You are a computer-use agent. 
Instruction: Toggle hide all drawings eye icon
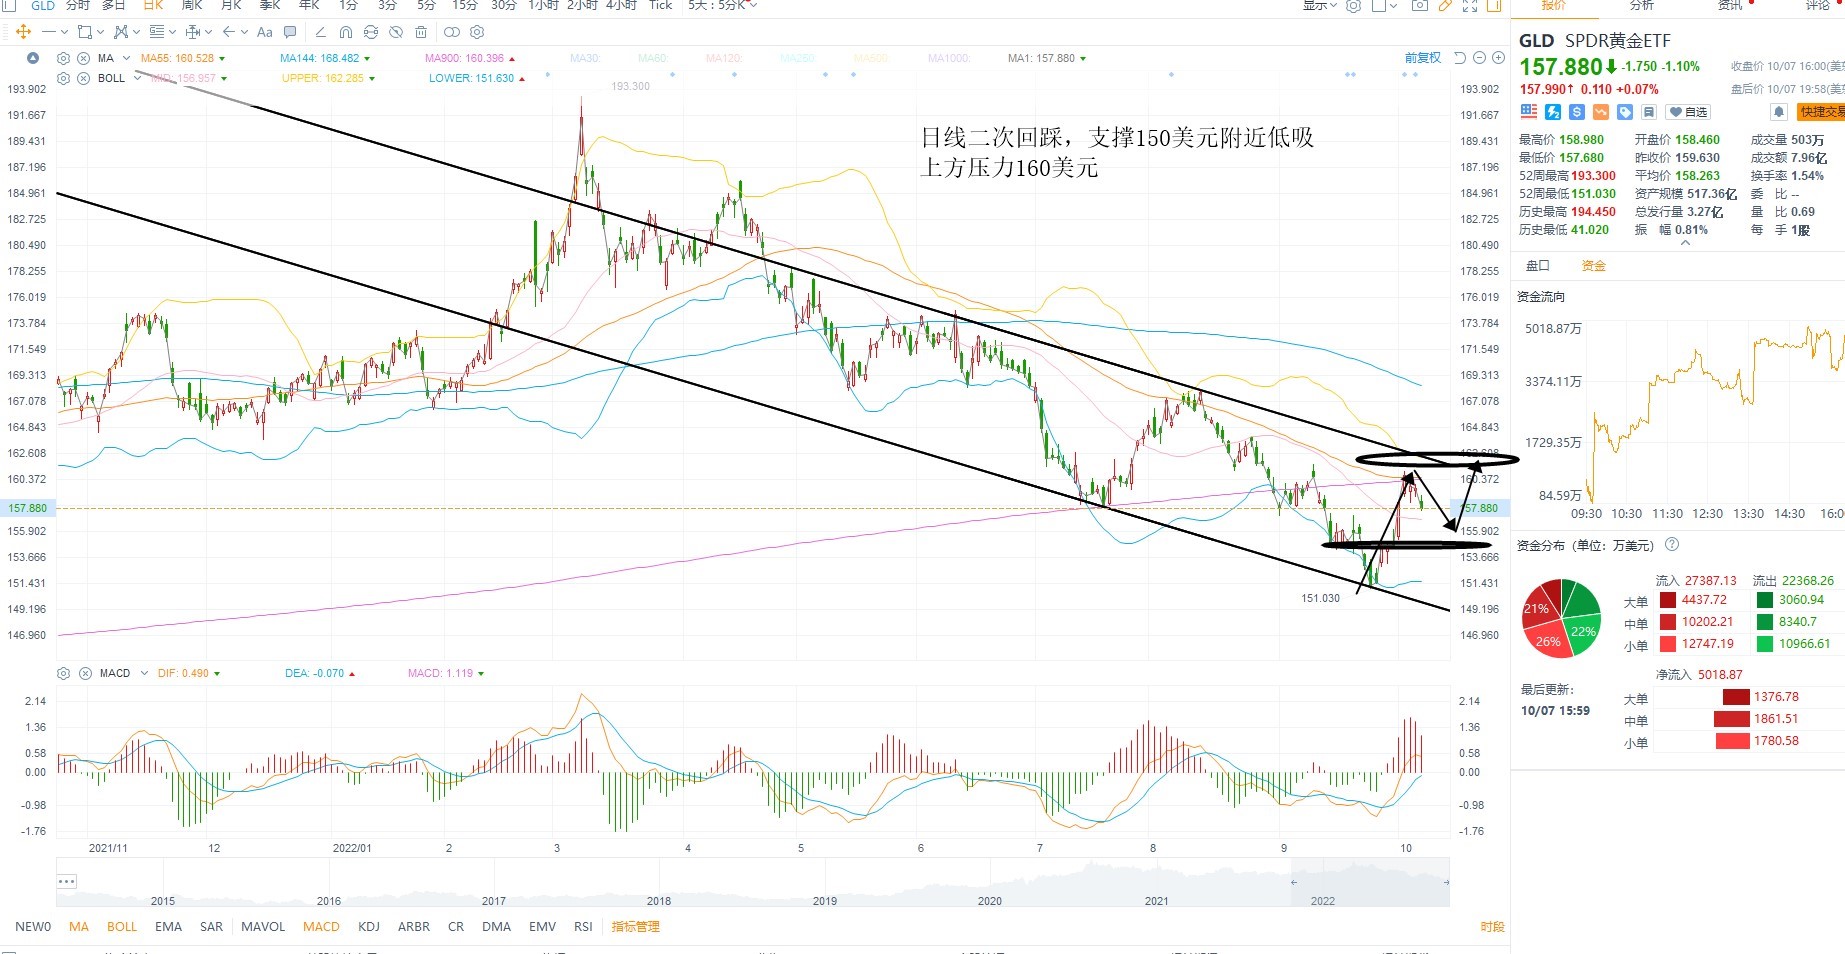coord(396,32)
